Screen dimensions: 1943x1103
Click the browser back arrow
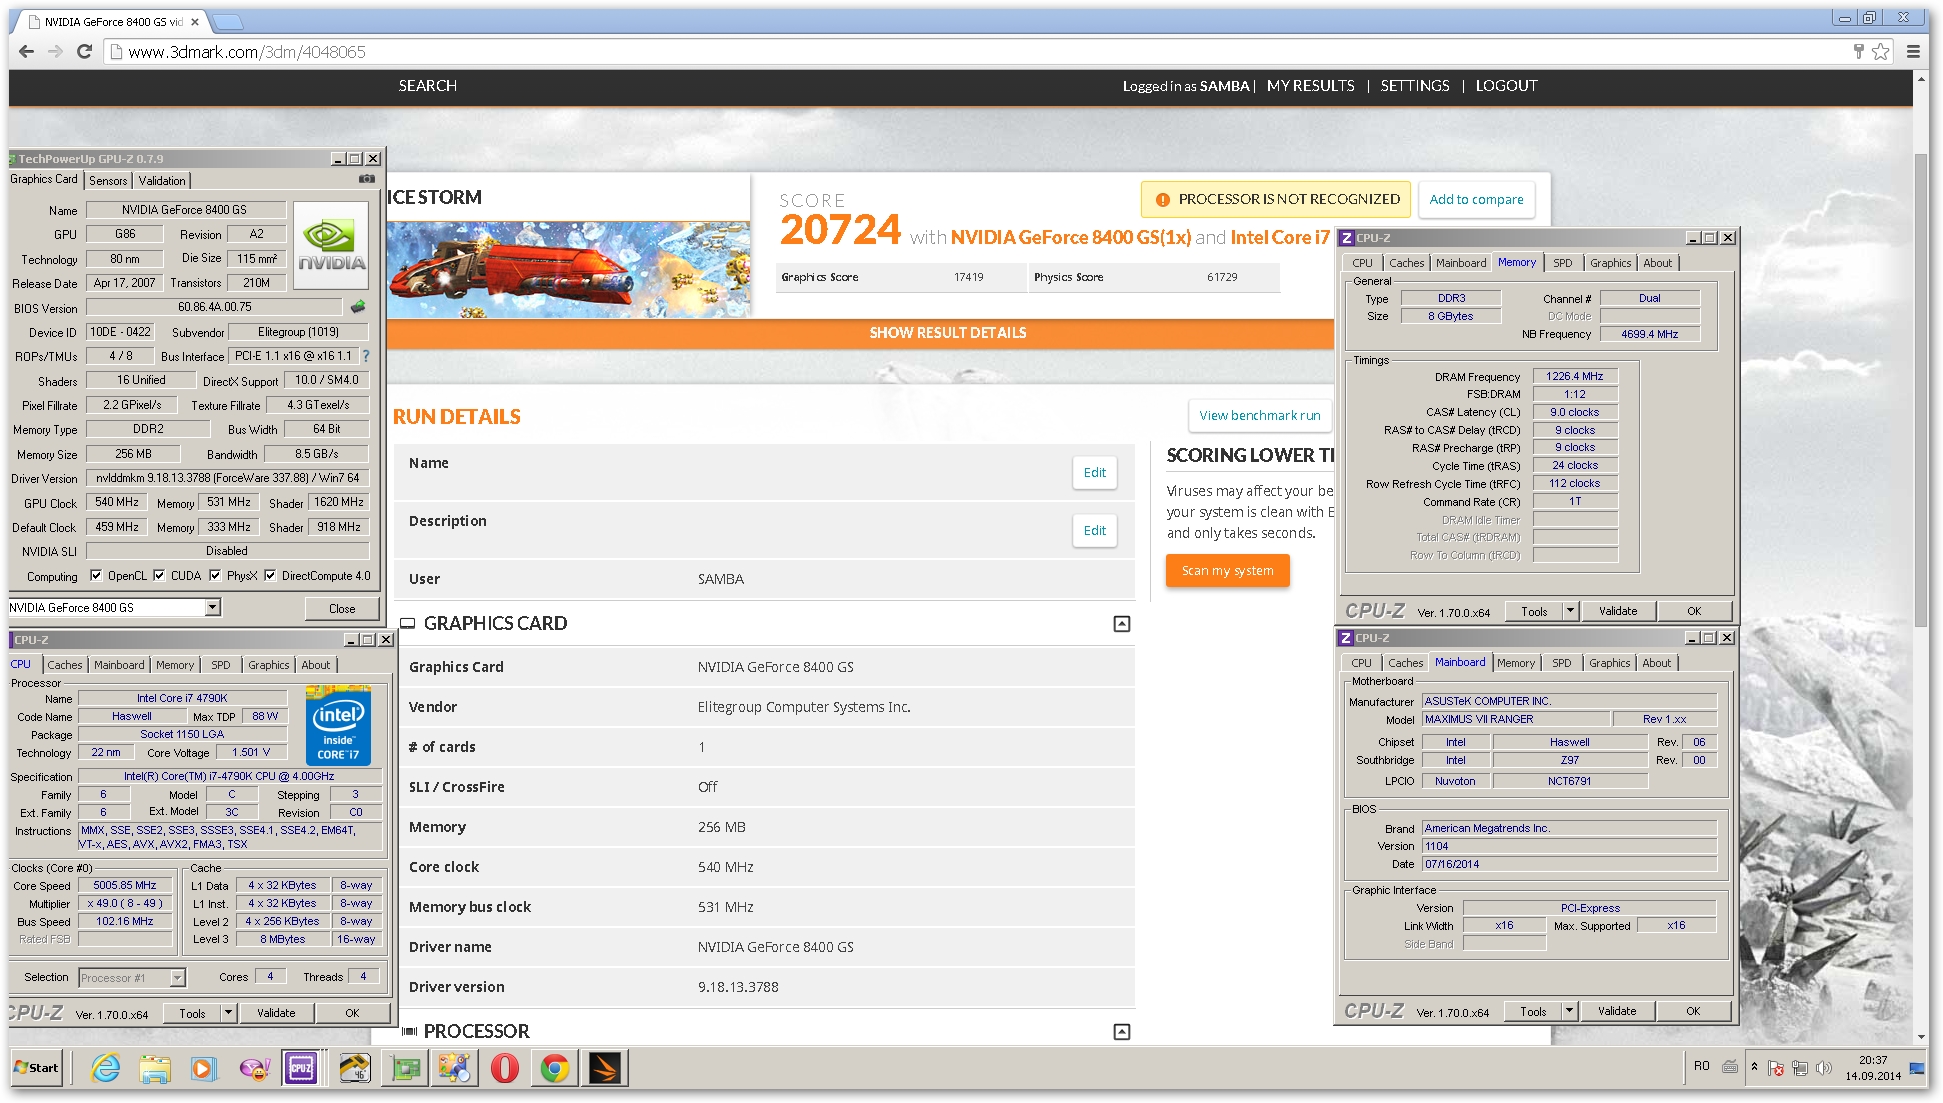[x=27, y=52]
